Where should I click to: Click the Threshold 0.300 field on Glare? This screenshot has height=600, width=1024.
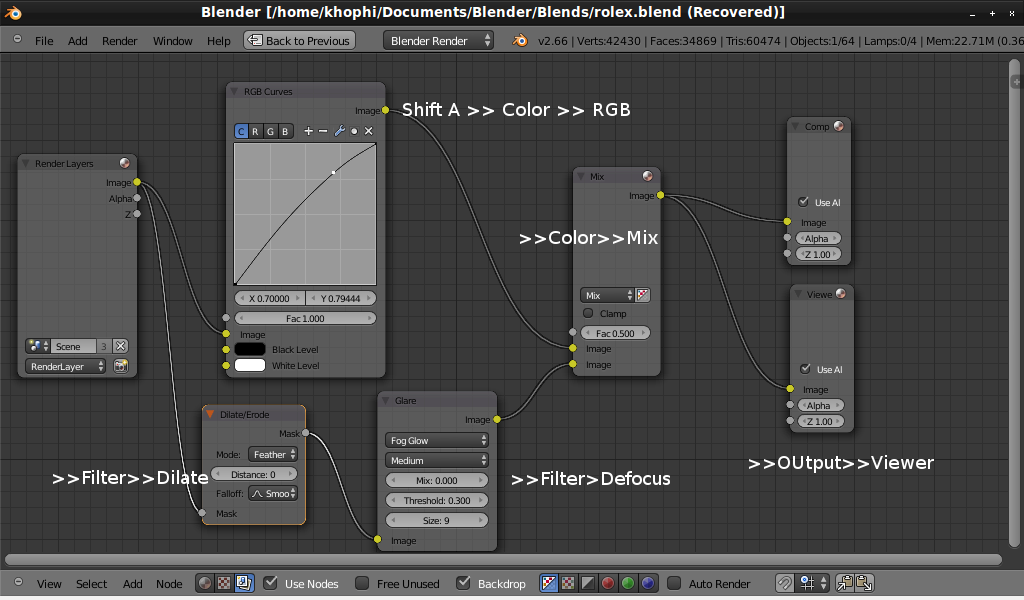437,501
